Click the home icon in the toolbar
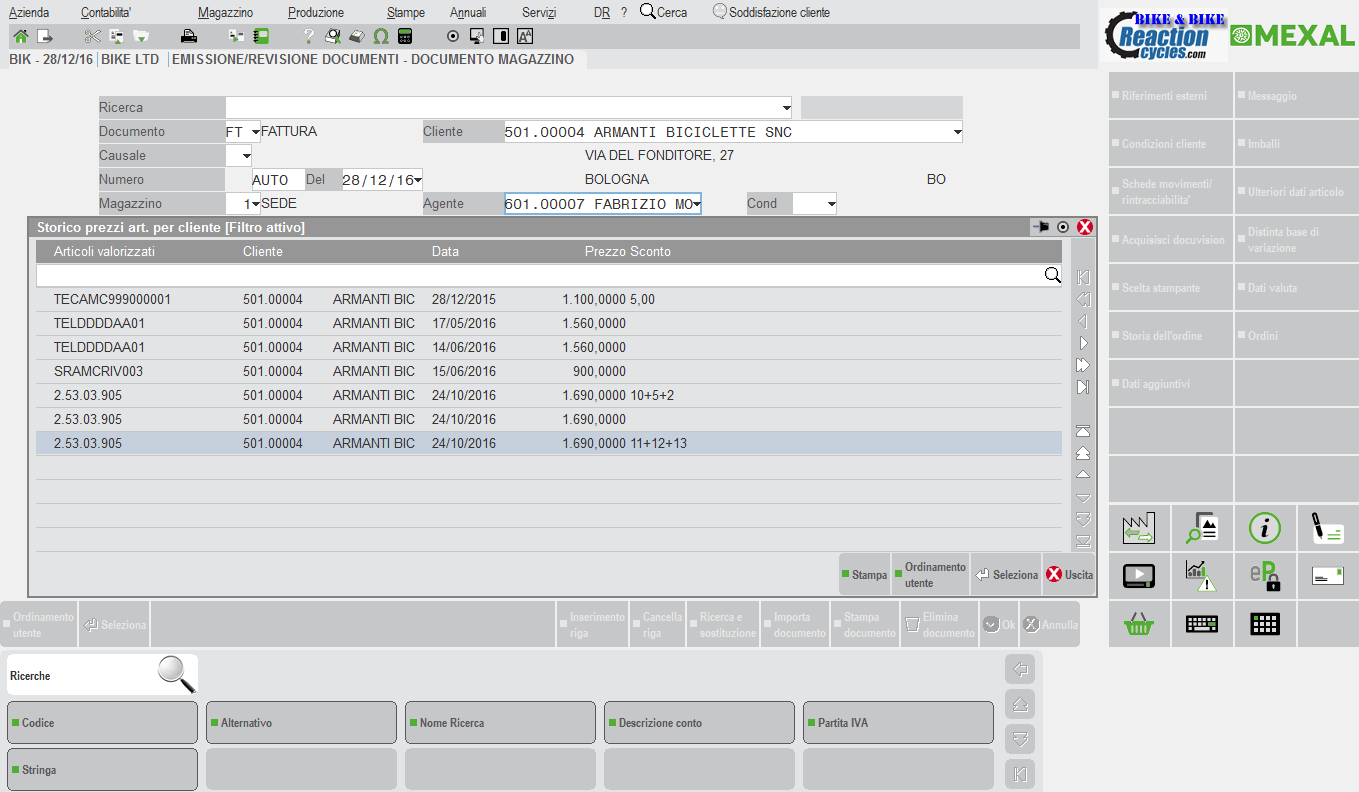Image resolution: width=1359 pixels, height=792 pixels. [x=20, y=37]
